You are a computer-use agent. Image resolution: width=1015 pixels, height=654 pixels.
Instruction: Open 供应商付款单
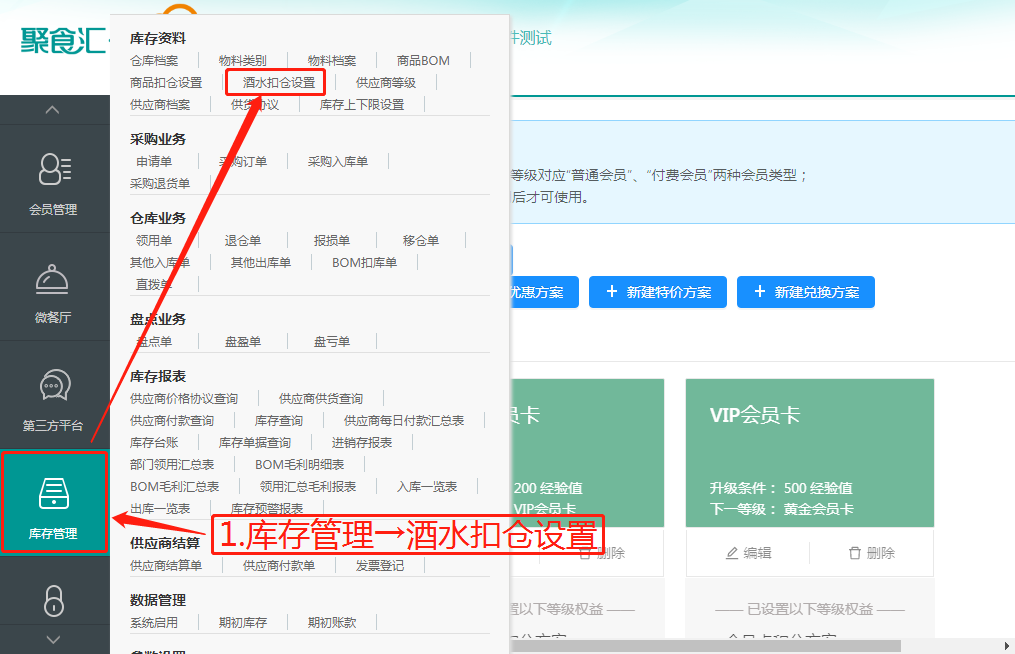click(279, 566)
